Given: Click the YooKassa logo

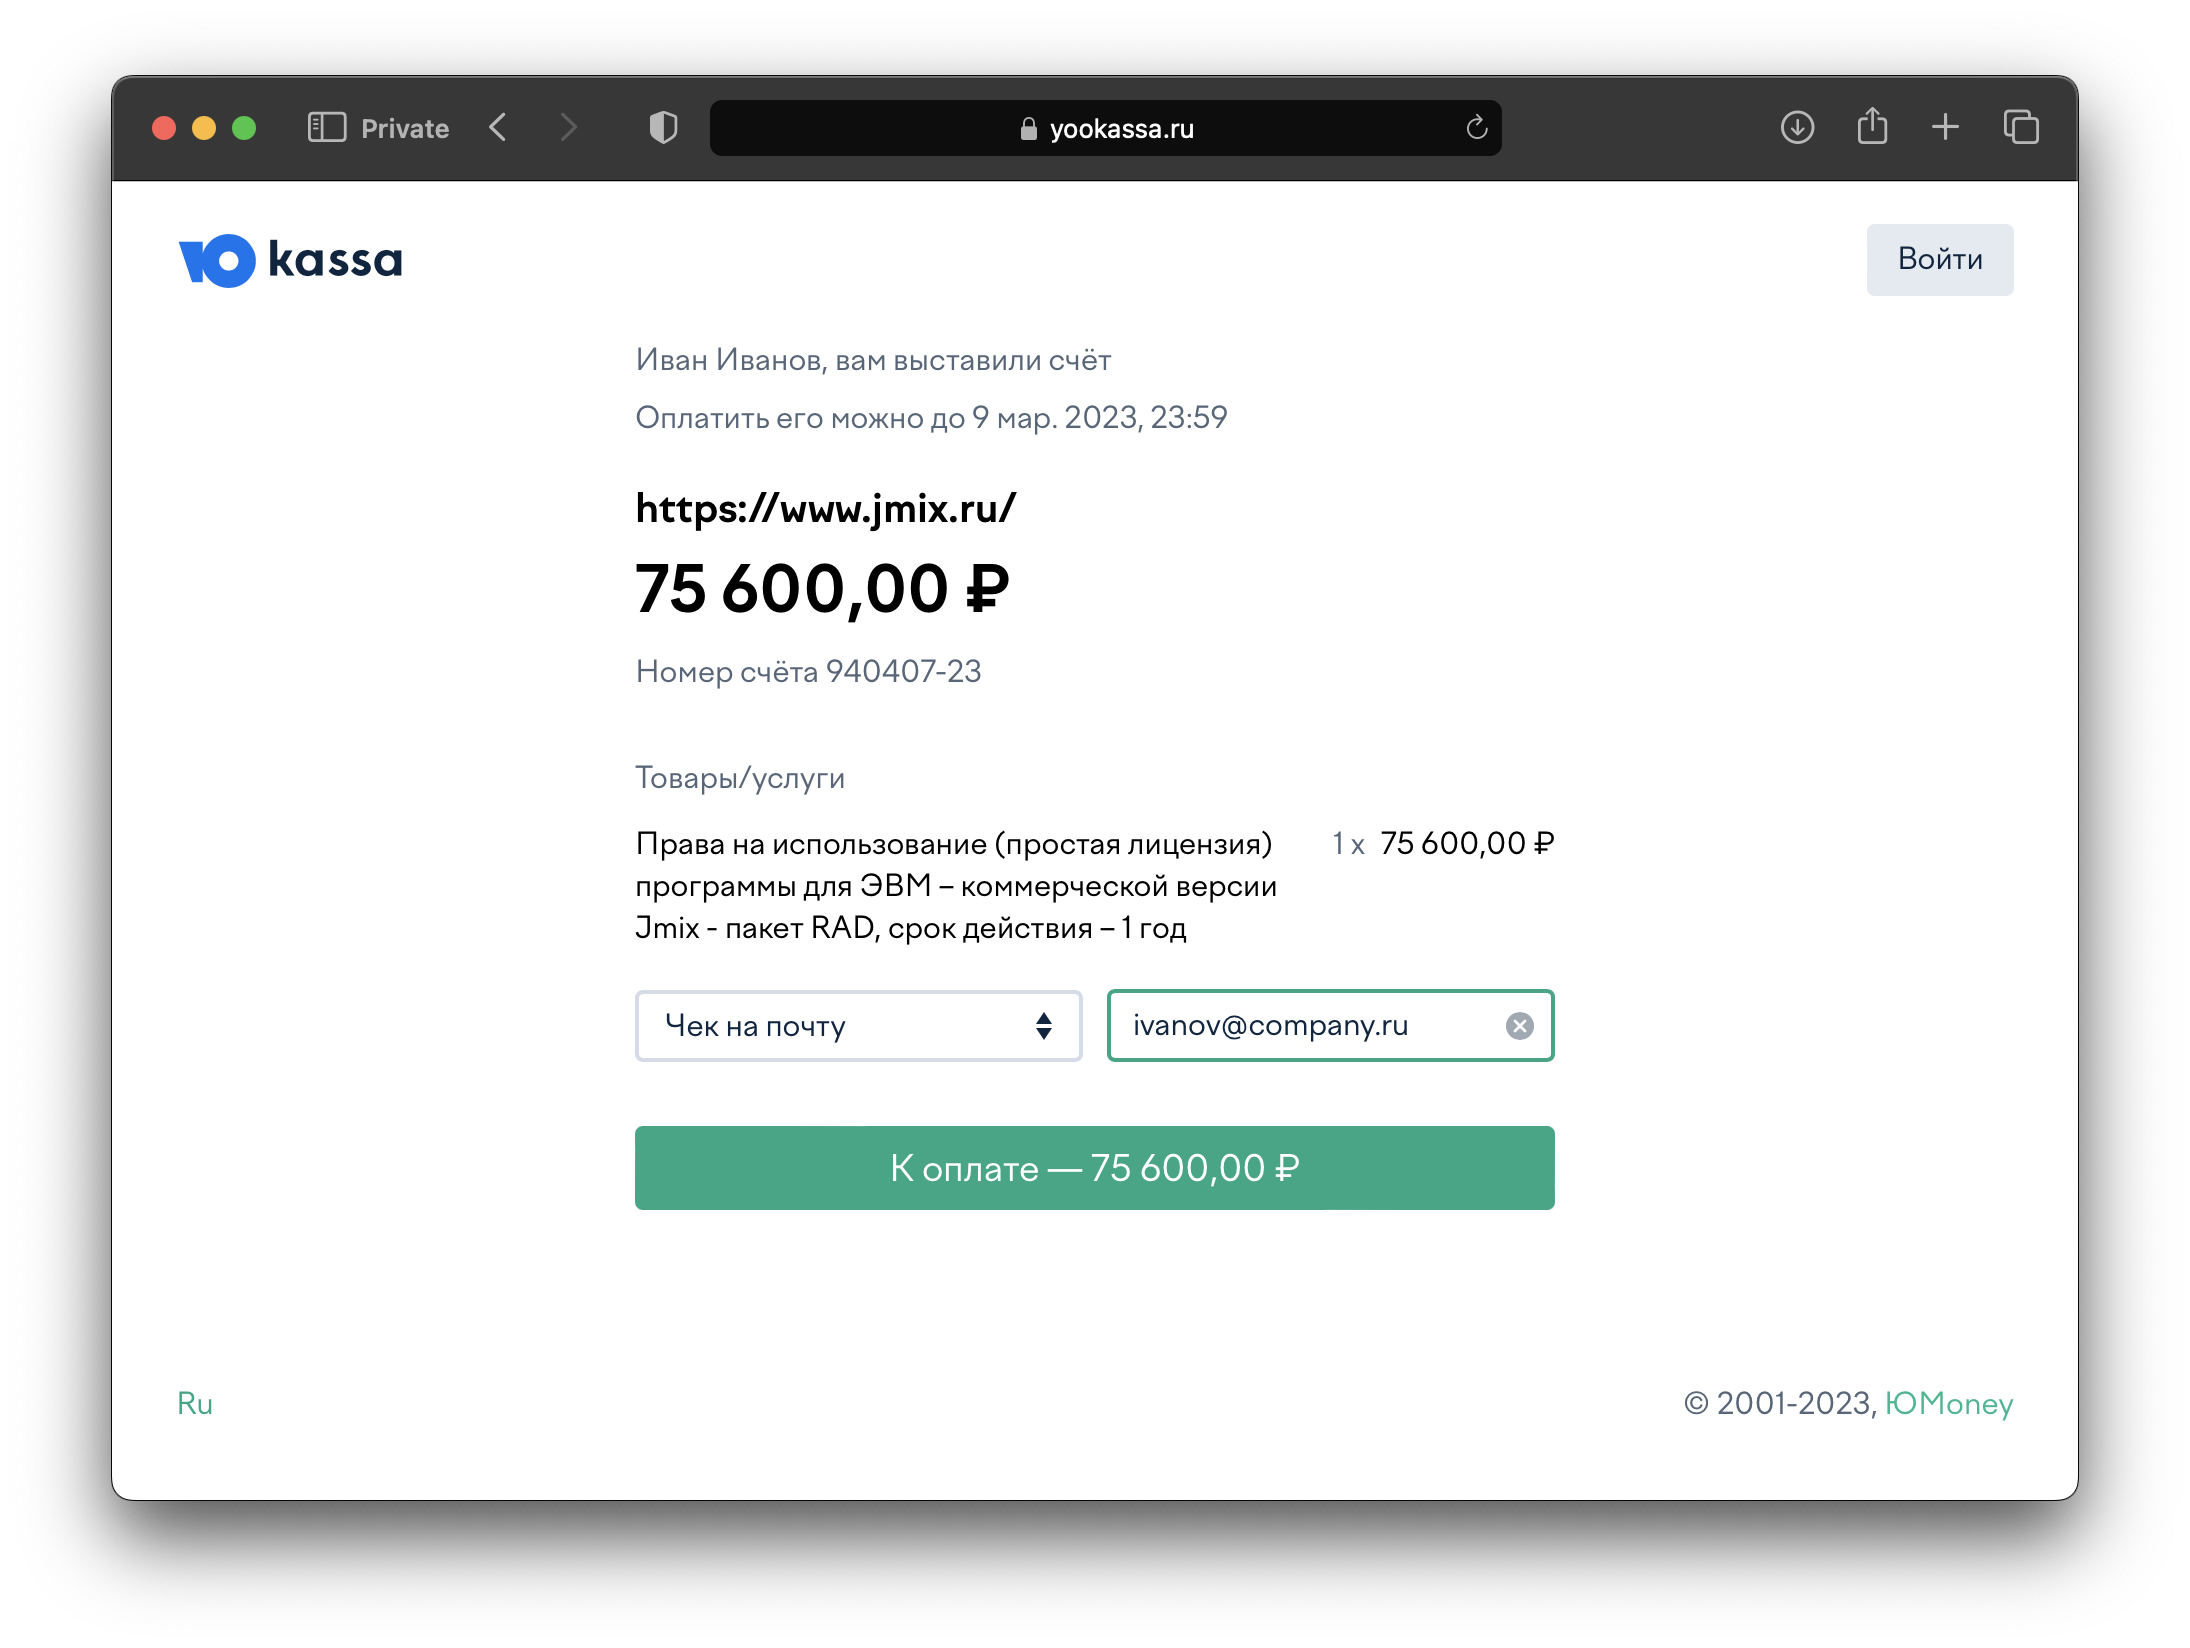Looking at the screenshot, I should (289, 260).
